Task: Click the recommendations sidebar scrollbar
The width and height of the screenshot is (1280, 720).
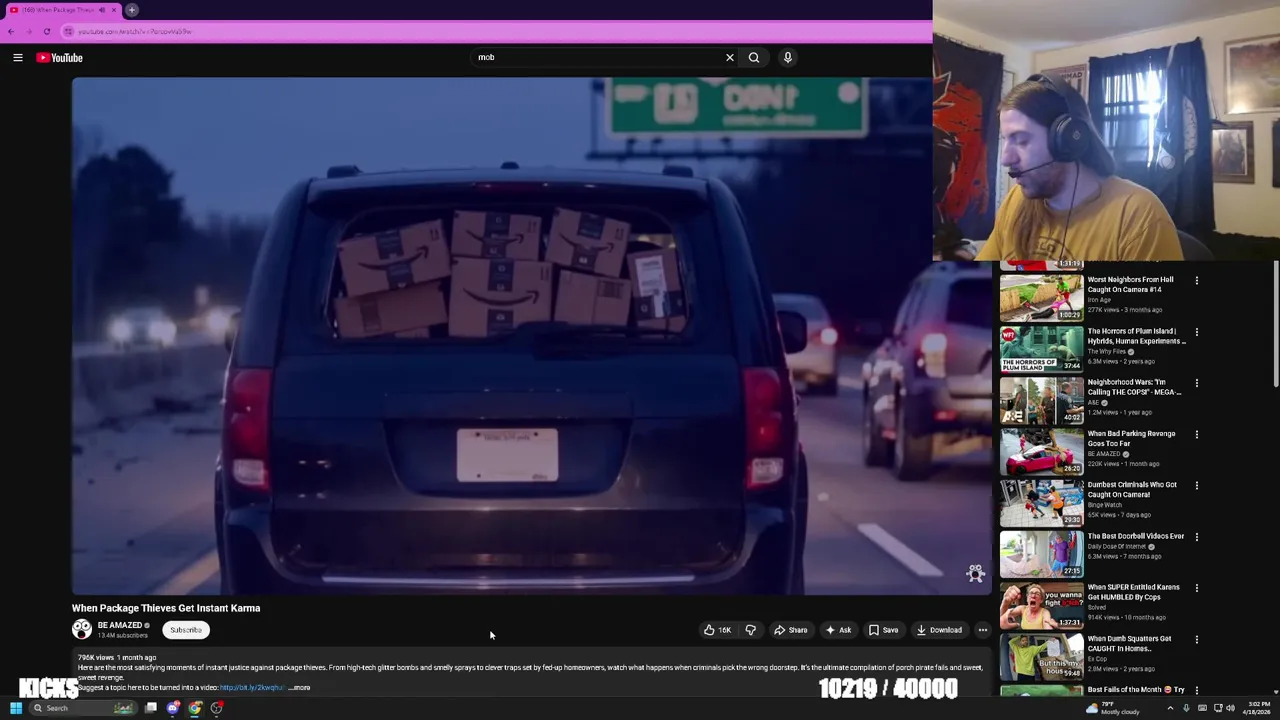Action: click(x=1276, y=325)
